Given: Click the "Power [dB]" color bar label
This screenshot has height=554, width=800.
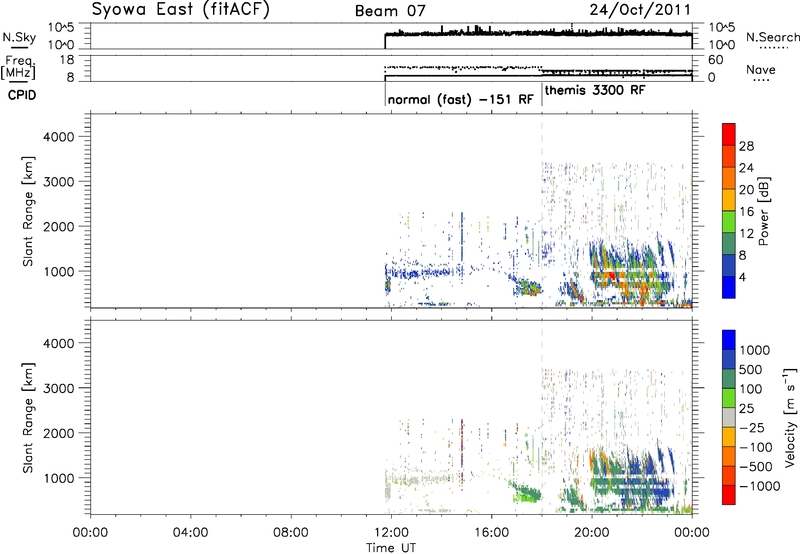Looking at the screenshot, I should click(763, 211).
